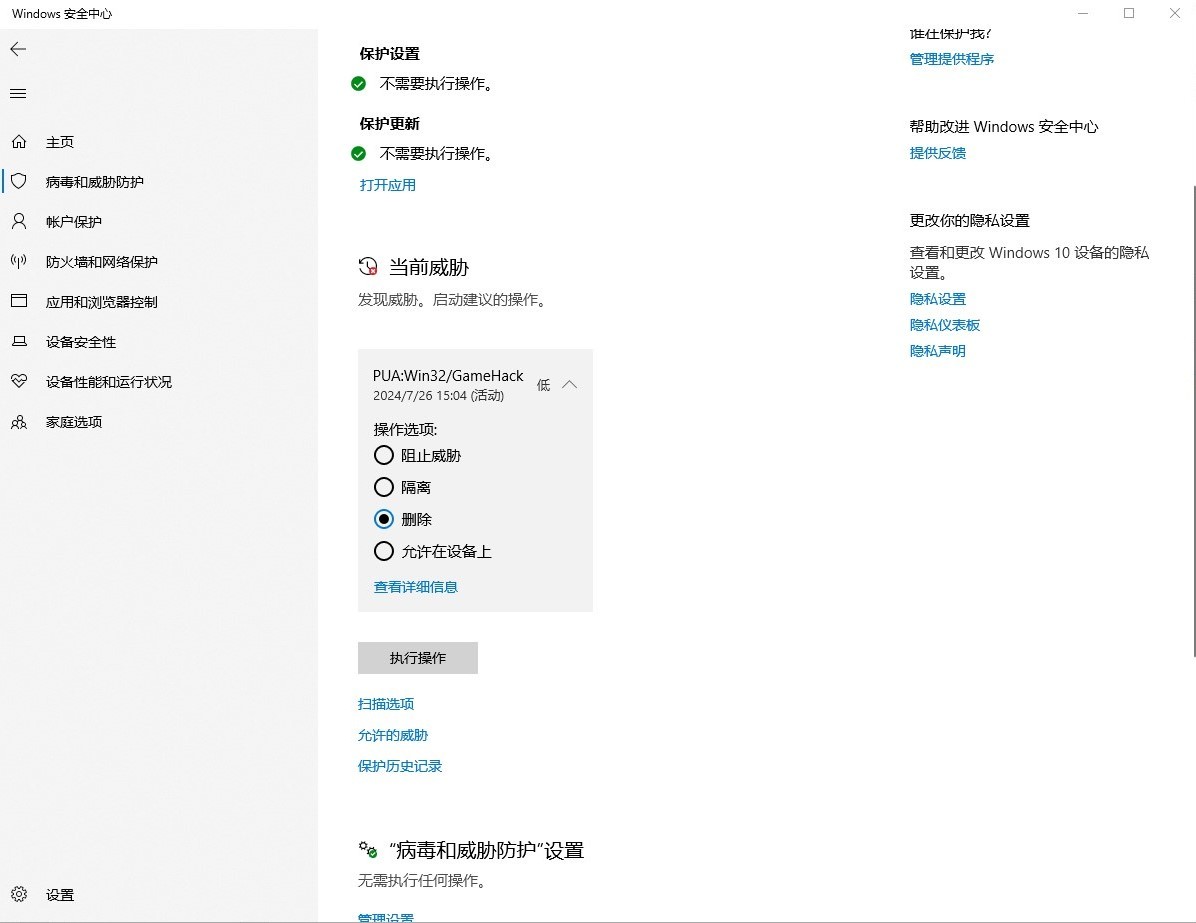Click the green checkmark under 保护设置
1196x923 pixels.
[358, 84]
